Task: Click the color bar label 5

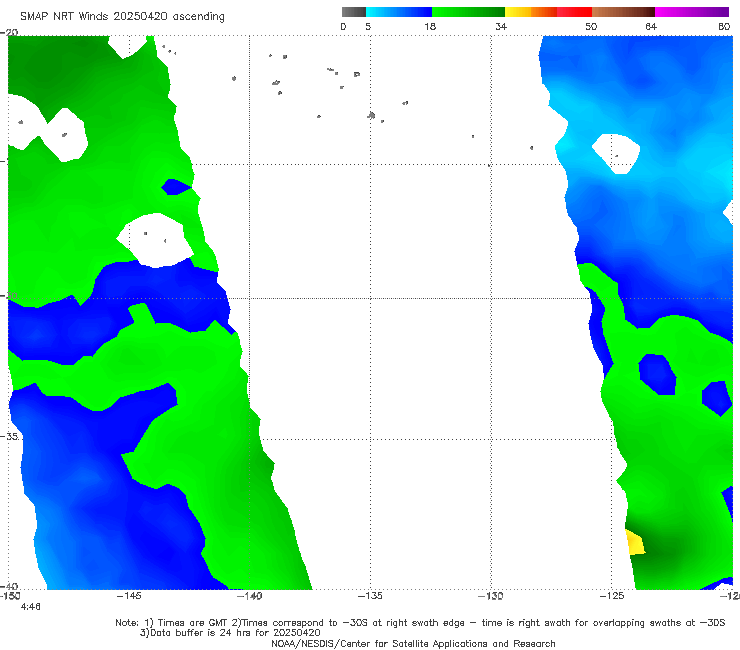Action: (368, 26)
